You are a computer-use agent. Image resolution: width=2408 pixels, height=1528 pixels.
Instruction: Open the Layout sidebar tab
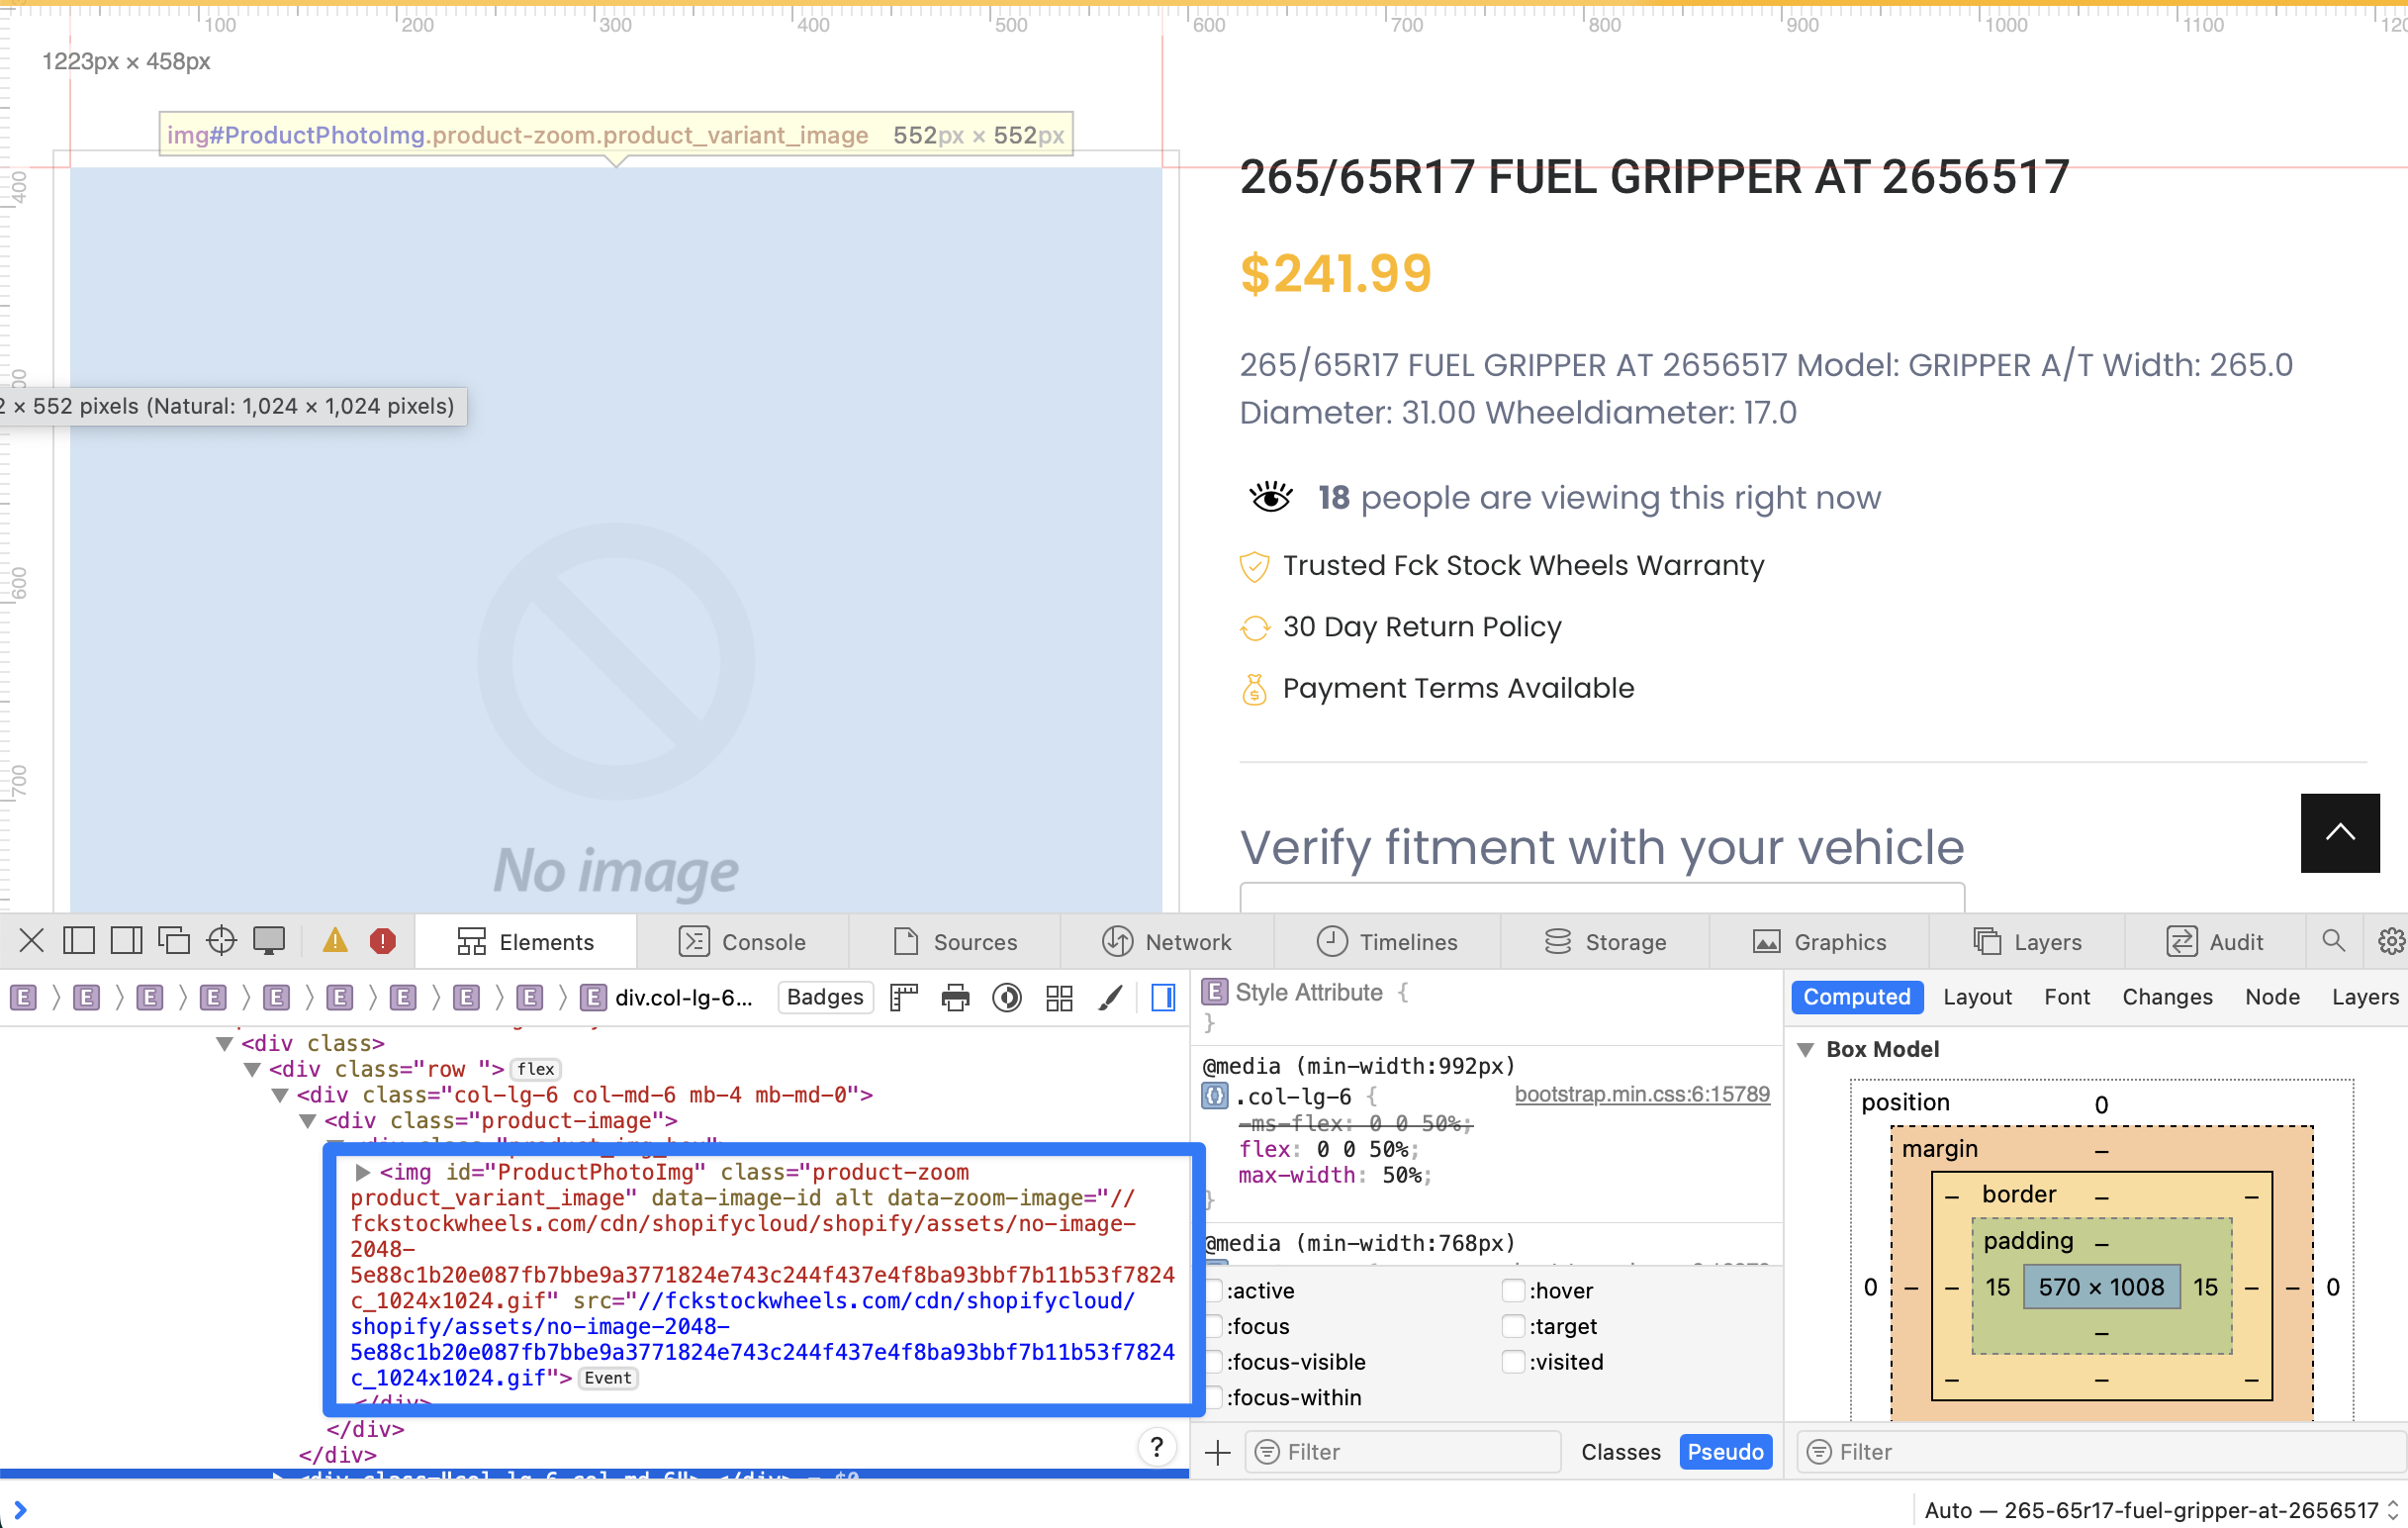pos(1976,997)
